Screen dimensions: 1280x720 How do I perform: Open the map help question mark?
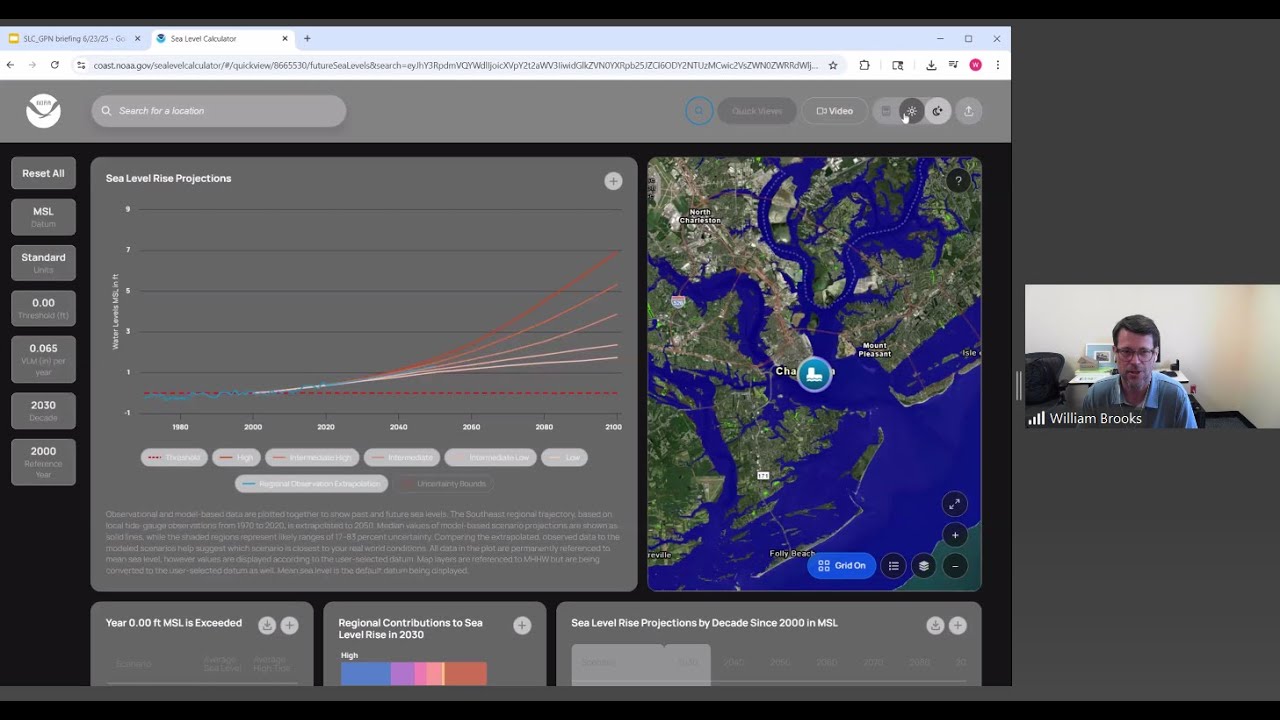[958, 181]
